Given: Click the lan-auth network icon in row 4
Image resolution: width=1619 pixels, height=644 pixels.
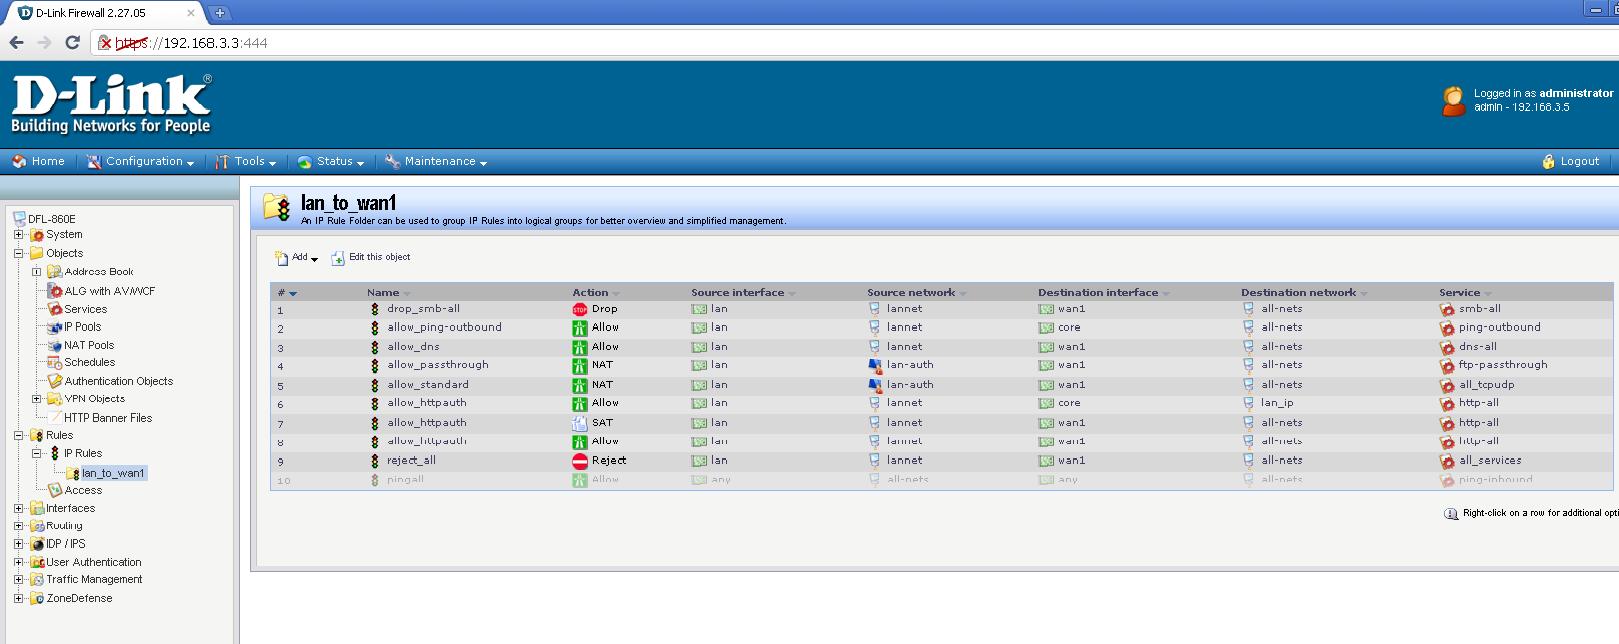Looking at the screenshot, I should [875, 366].
